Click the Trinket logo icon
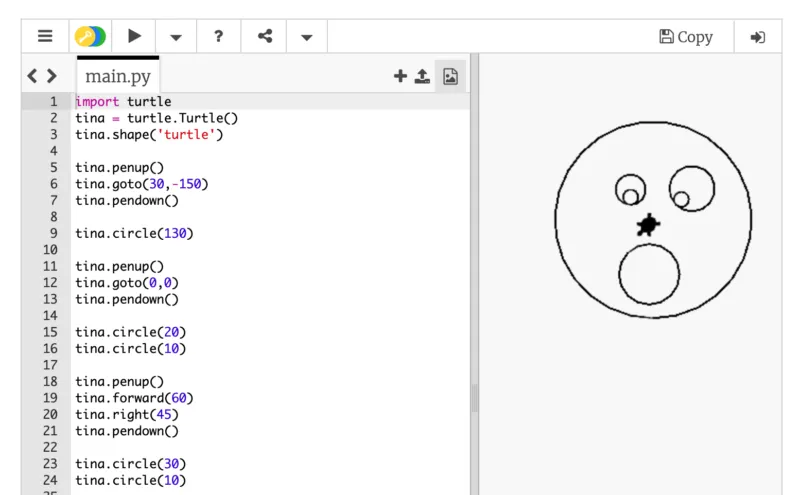 click(x=89, y=37)
